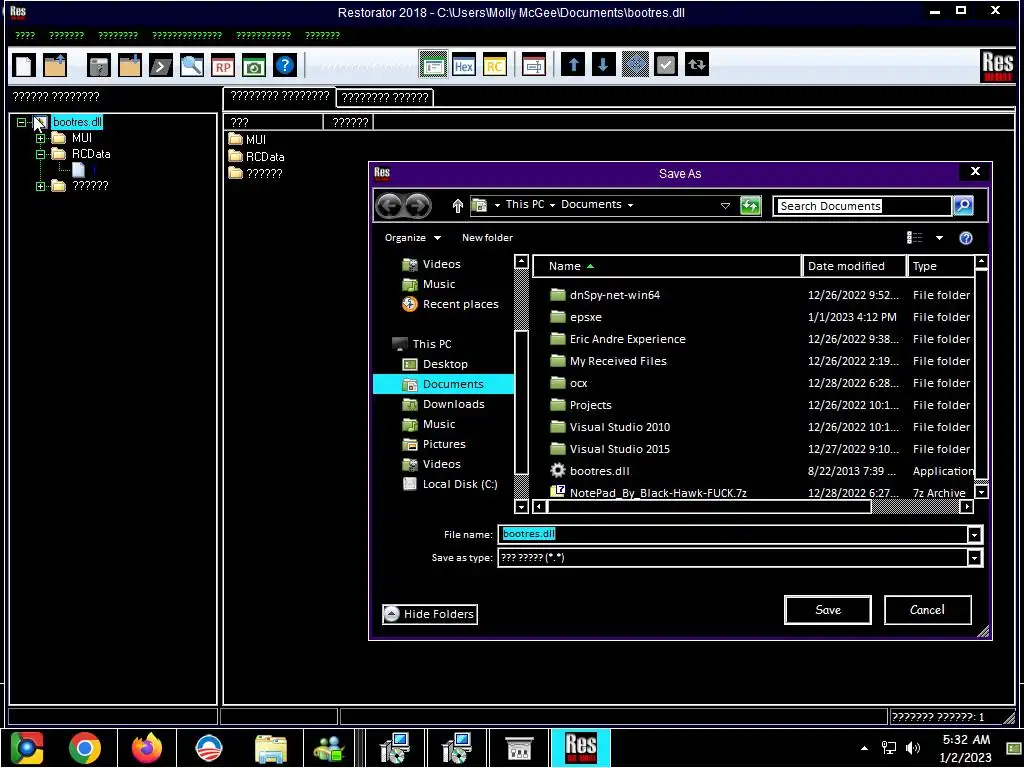Click the dialog edit mode toolbar icon
This screenshot has height=768, width=1024.
click(x=534, y=65)
